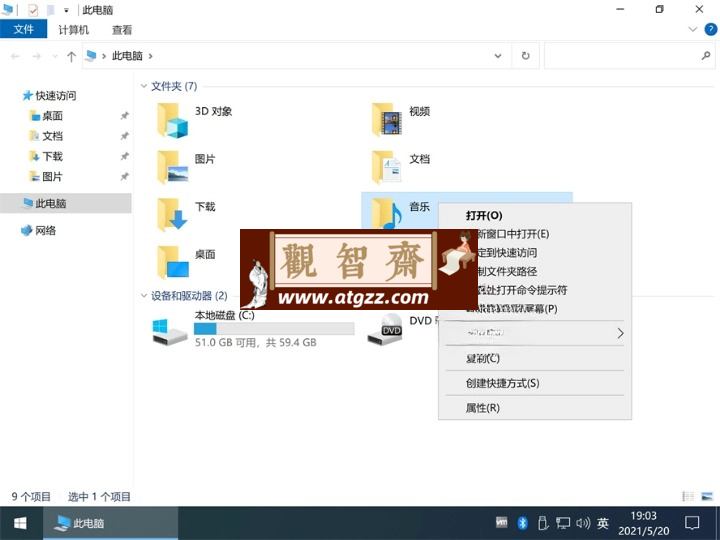Viewport: 720px width, 540px height.
Task: Select the 桌面 folder in the main pane
Action: pyautogui.click(x=172, y=263)
